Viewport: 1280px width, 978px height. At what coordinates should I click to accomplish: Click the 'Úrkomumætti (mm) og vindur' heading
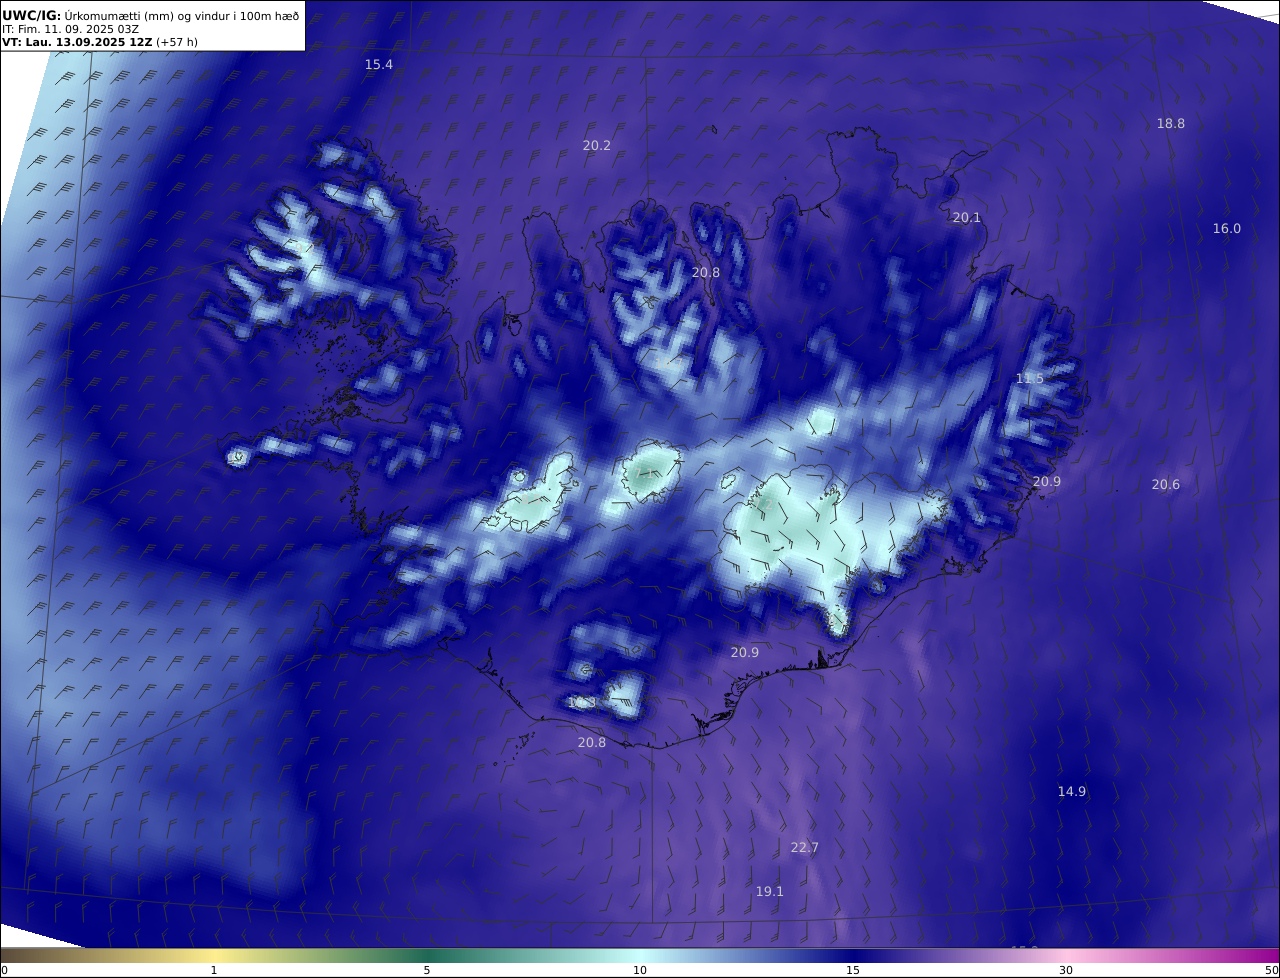click(x=181, y=15)
